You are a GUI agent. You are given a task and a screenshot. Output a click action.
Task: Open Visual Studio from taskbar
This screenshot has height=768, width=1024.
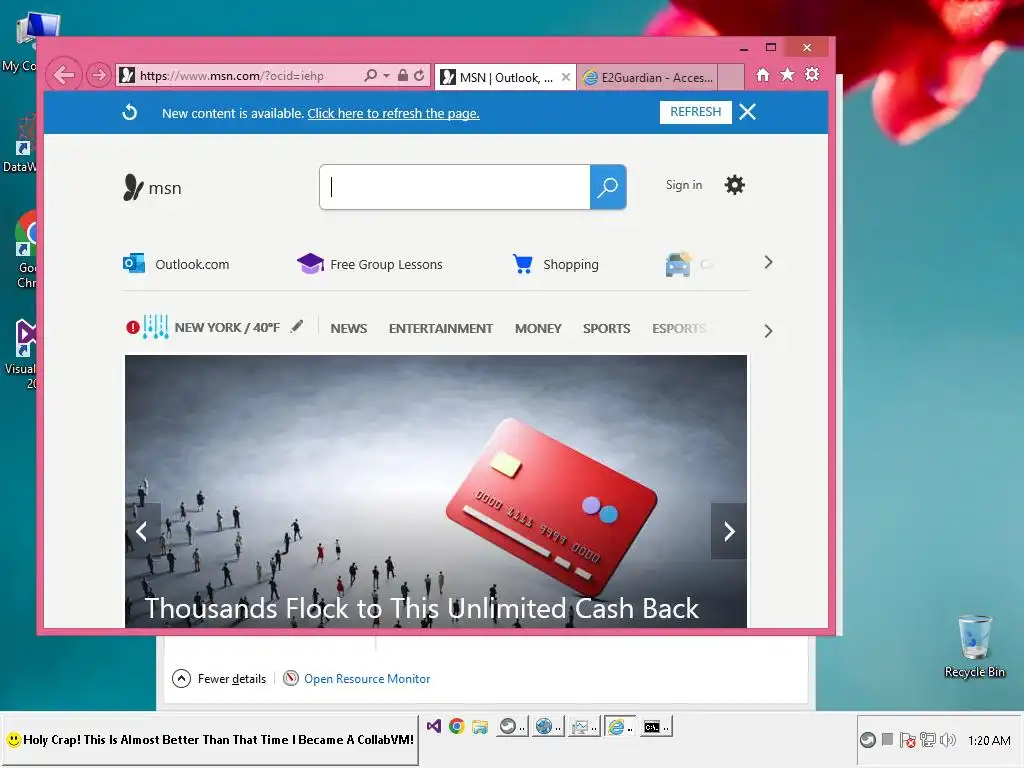(x=434, y=726)
